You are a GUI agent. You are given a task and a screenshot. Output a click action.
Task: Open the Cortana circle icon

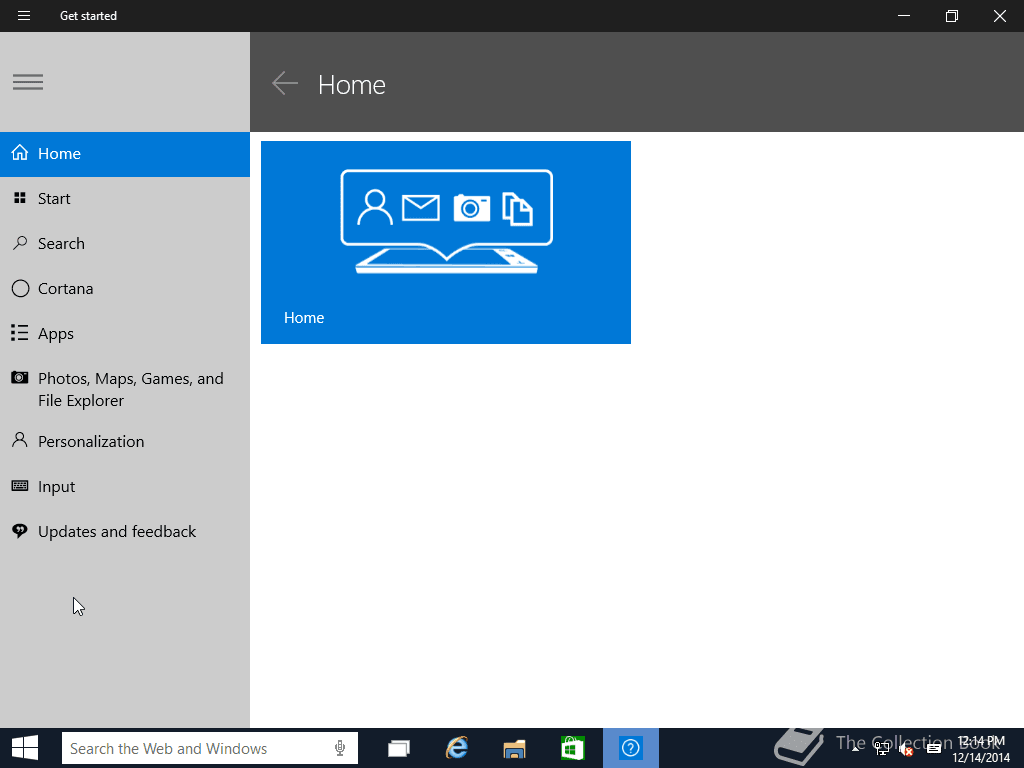[x=20, y=289]
